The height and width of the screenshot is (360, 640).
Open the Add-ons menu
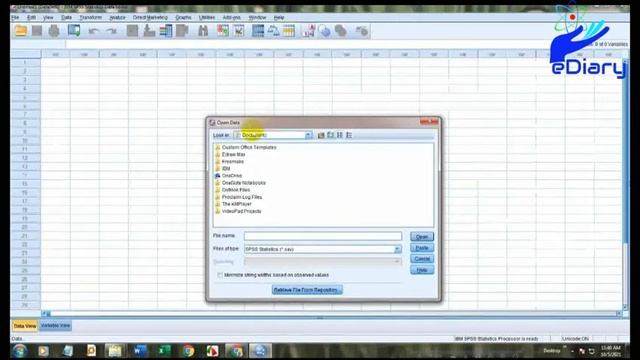[x=231, y=18]
